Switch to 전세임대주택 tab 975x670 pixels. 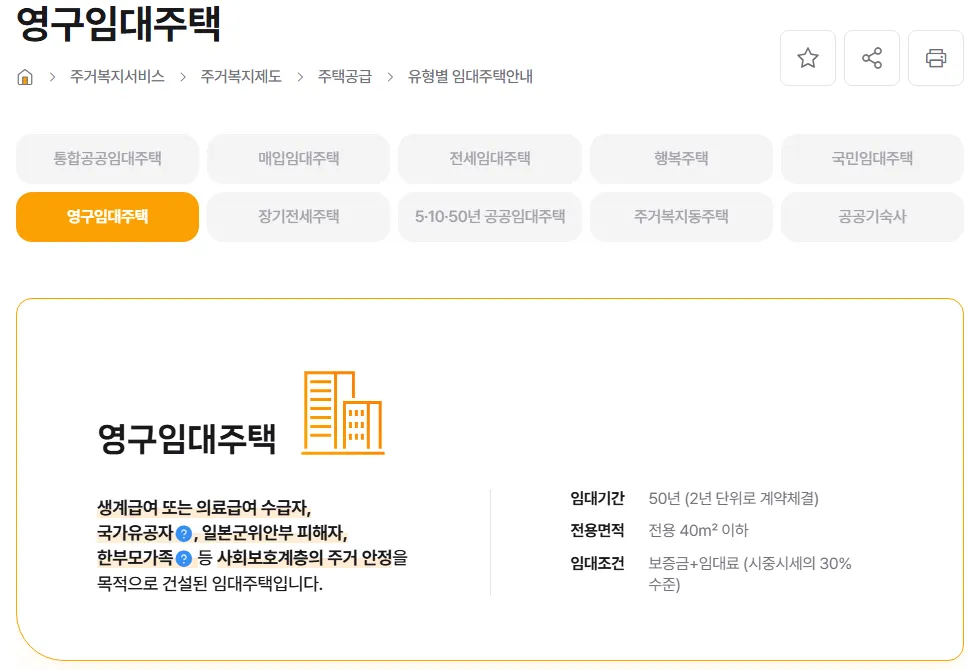coord(490,159)
